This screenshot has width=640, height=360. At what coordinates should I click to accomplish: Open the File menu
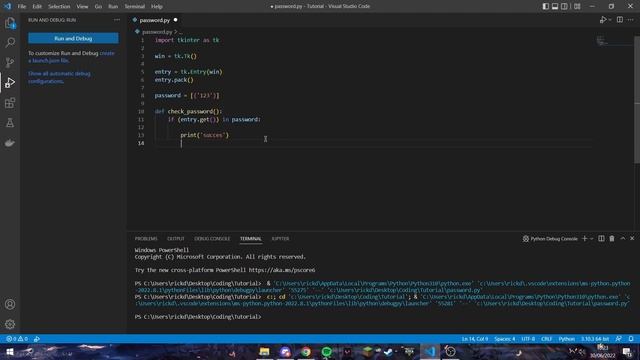tap(22, 6)
